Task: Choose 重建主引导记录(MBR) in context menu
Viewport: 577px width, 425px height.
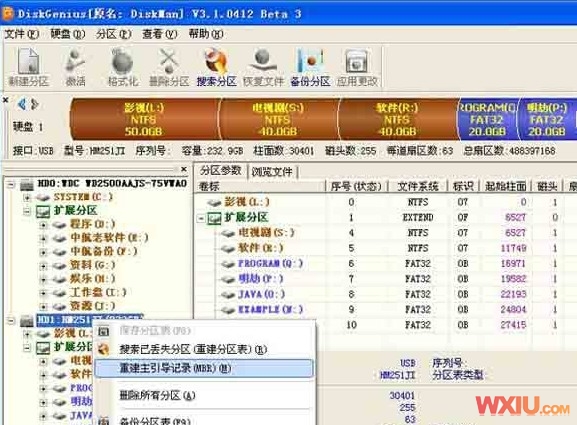Action: pos(204,368)
